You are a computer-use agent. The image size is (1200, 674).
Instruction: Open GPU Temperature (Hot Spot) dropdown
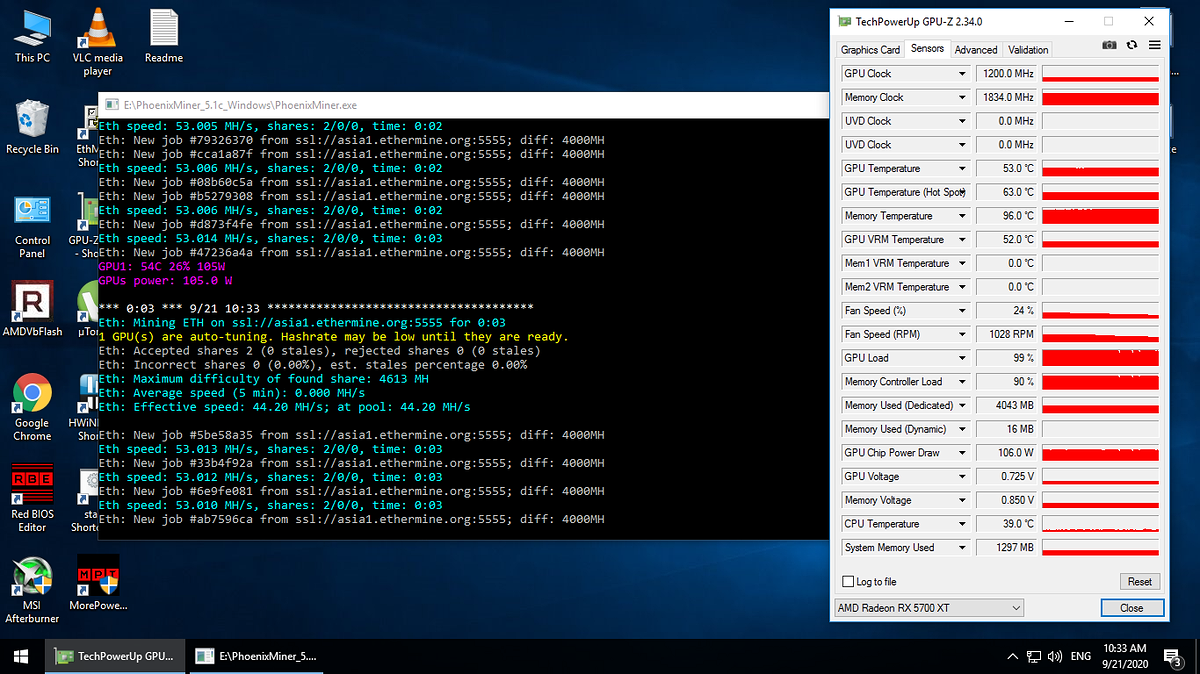pyautogui.click(x=963, y=192)
